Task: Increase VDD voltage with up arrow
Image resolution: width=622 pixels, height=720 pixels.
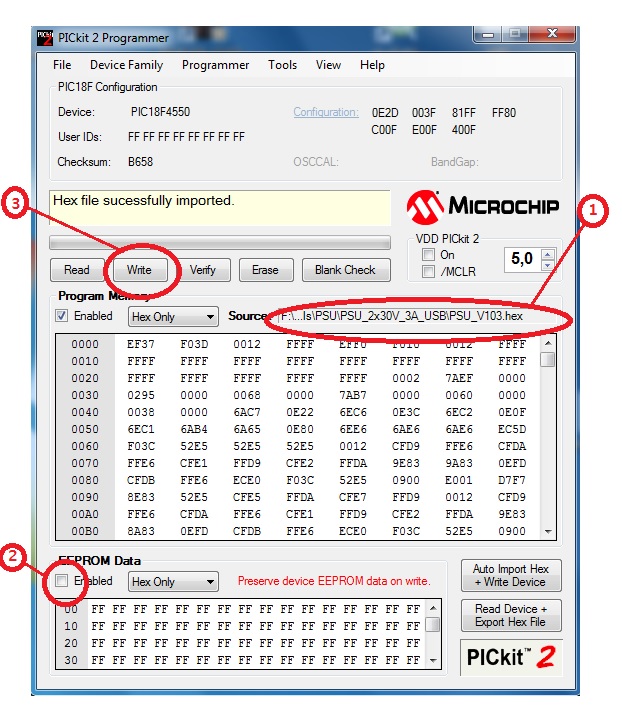Action: [x=547, y=255]
